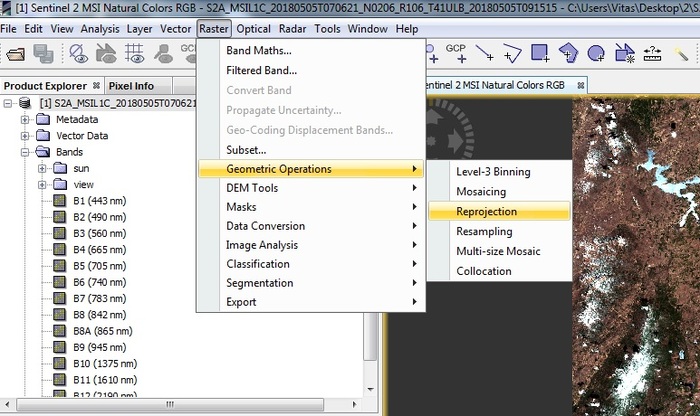Open the Band Maths dialog entry
Viewport: 700px width, 416px height.
(x=259, y=51)
